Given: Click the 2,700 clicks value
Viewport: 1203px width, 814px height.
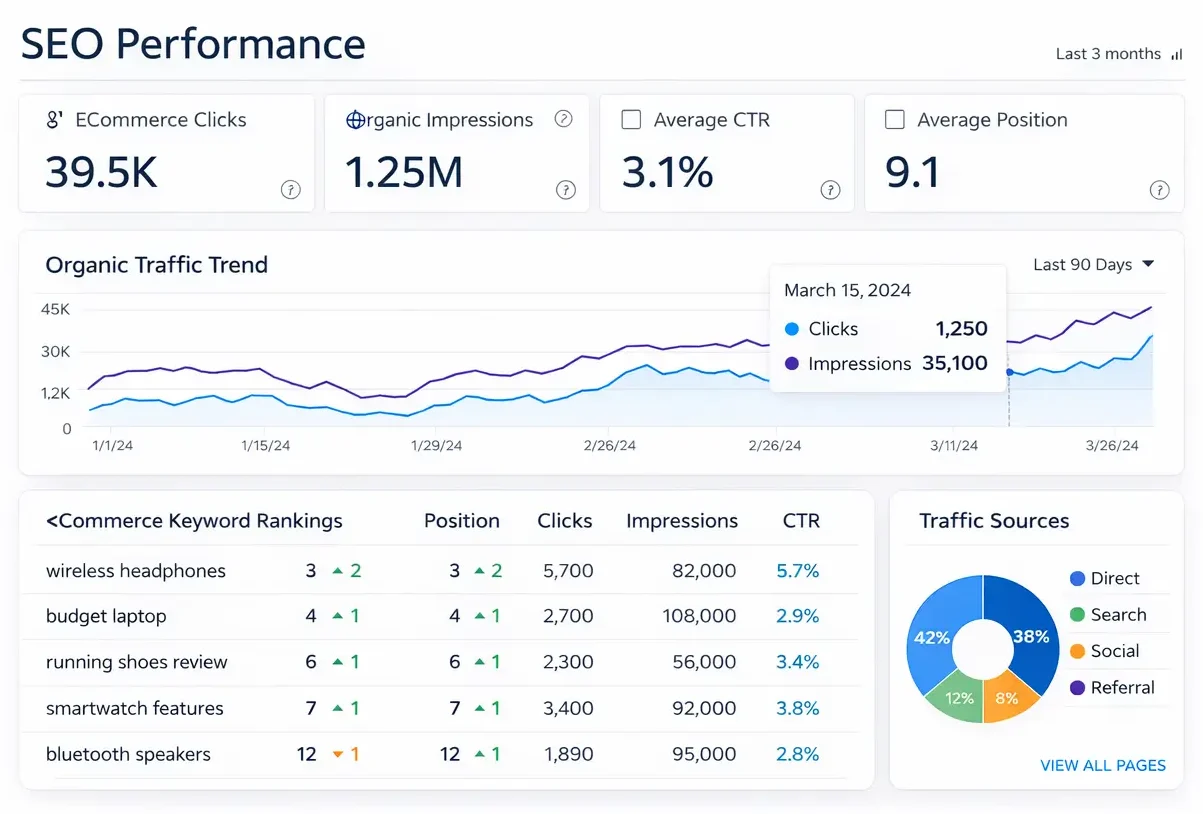Looking at the screenshot, I should pyautogui.click(x=568, y=616).
